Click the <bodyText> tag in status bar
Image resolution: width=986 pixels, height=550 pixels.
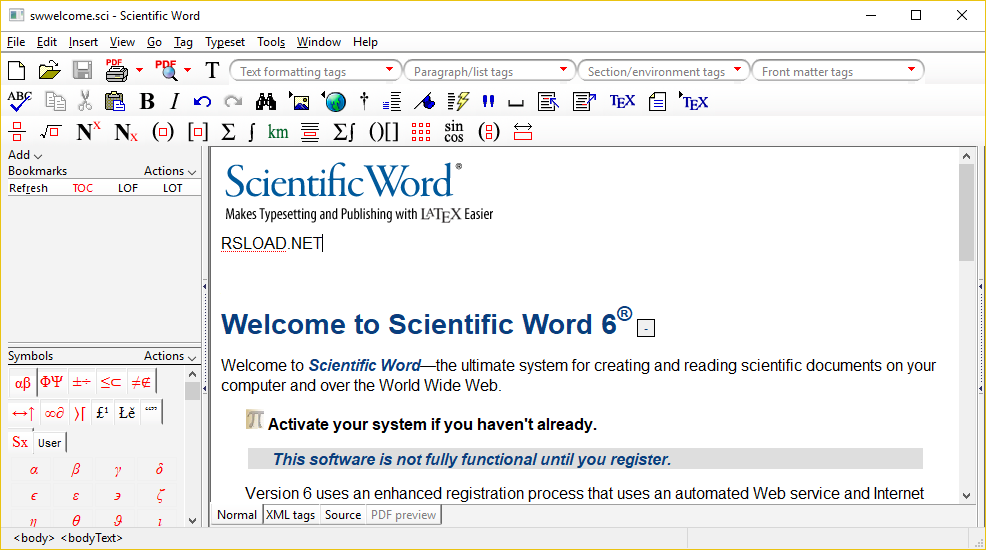click(x=92, y=538)
